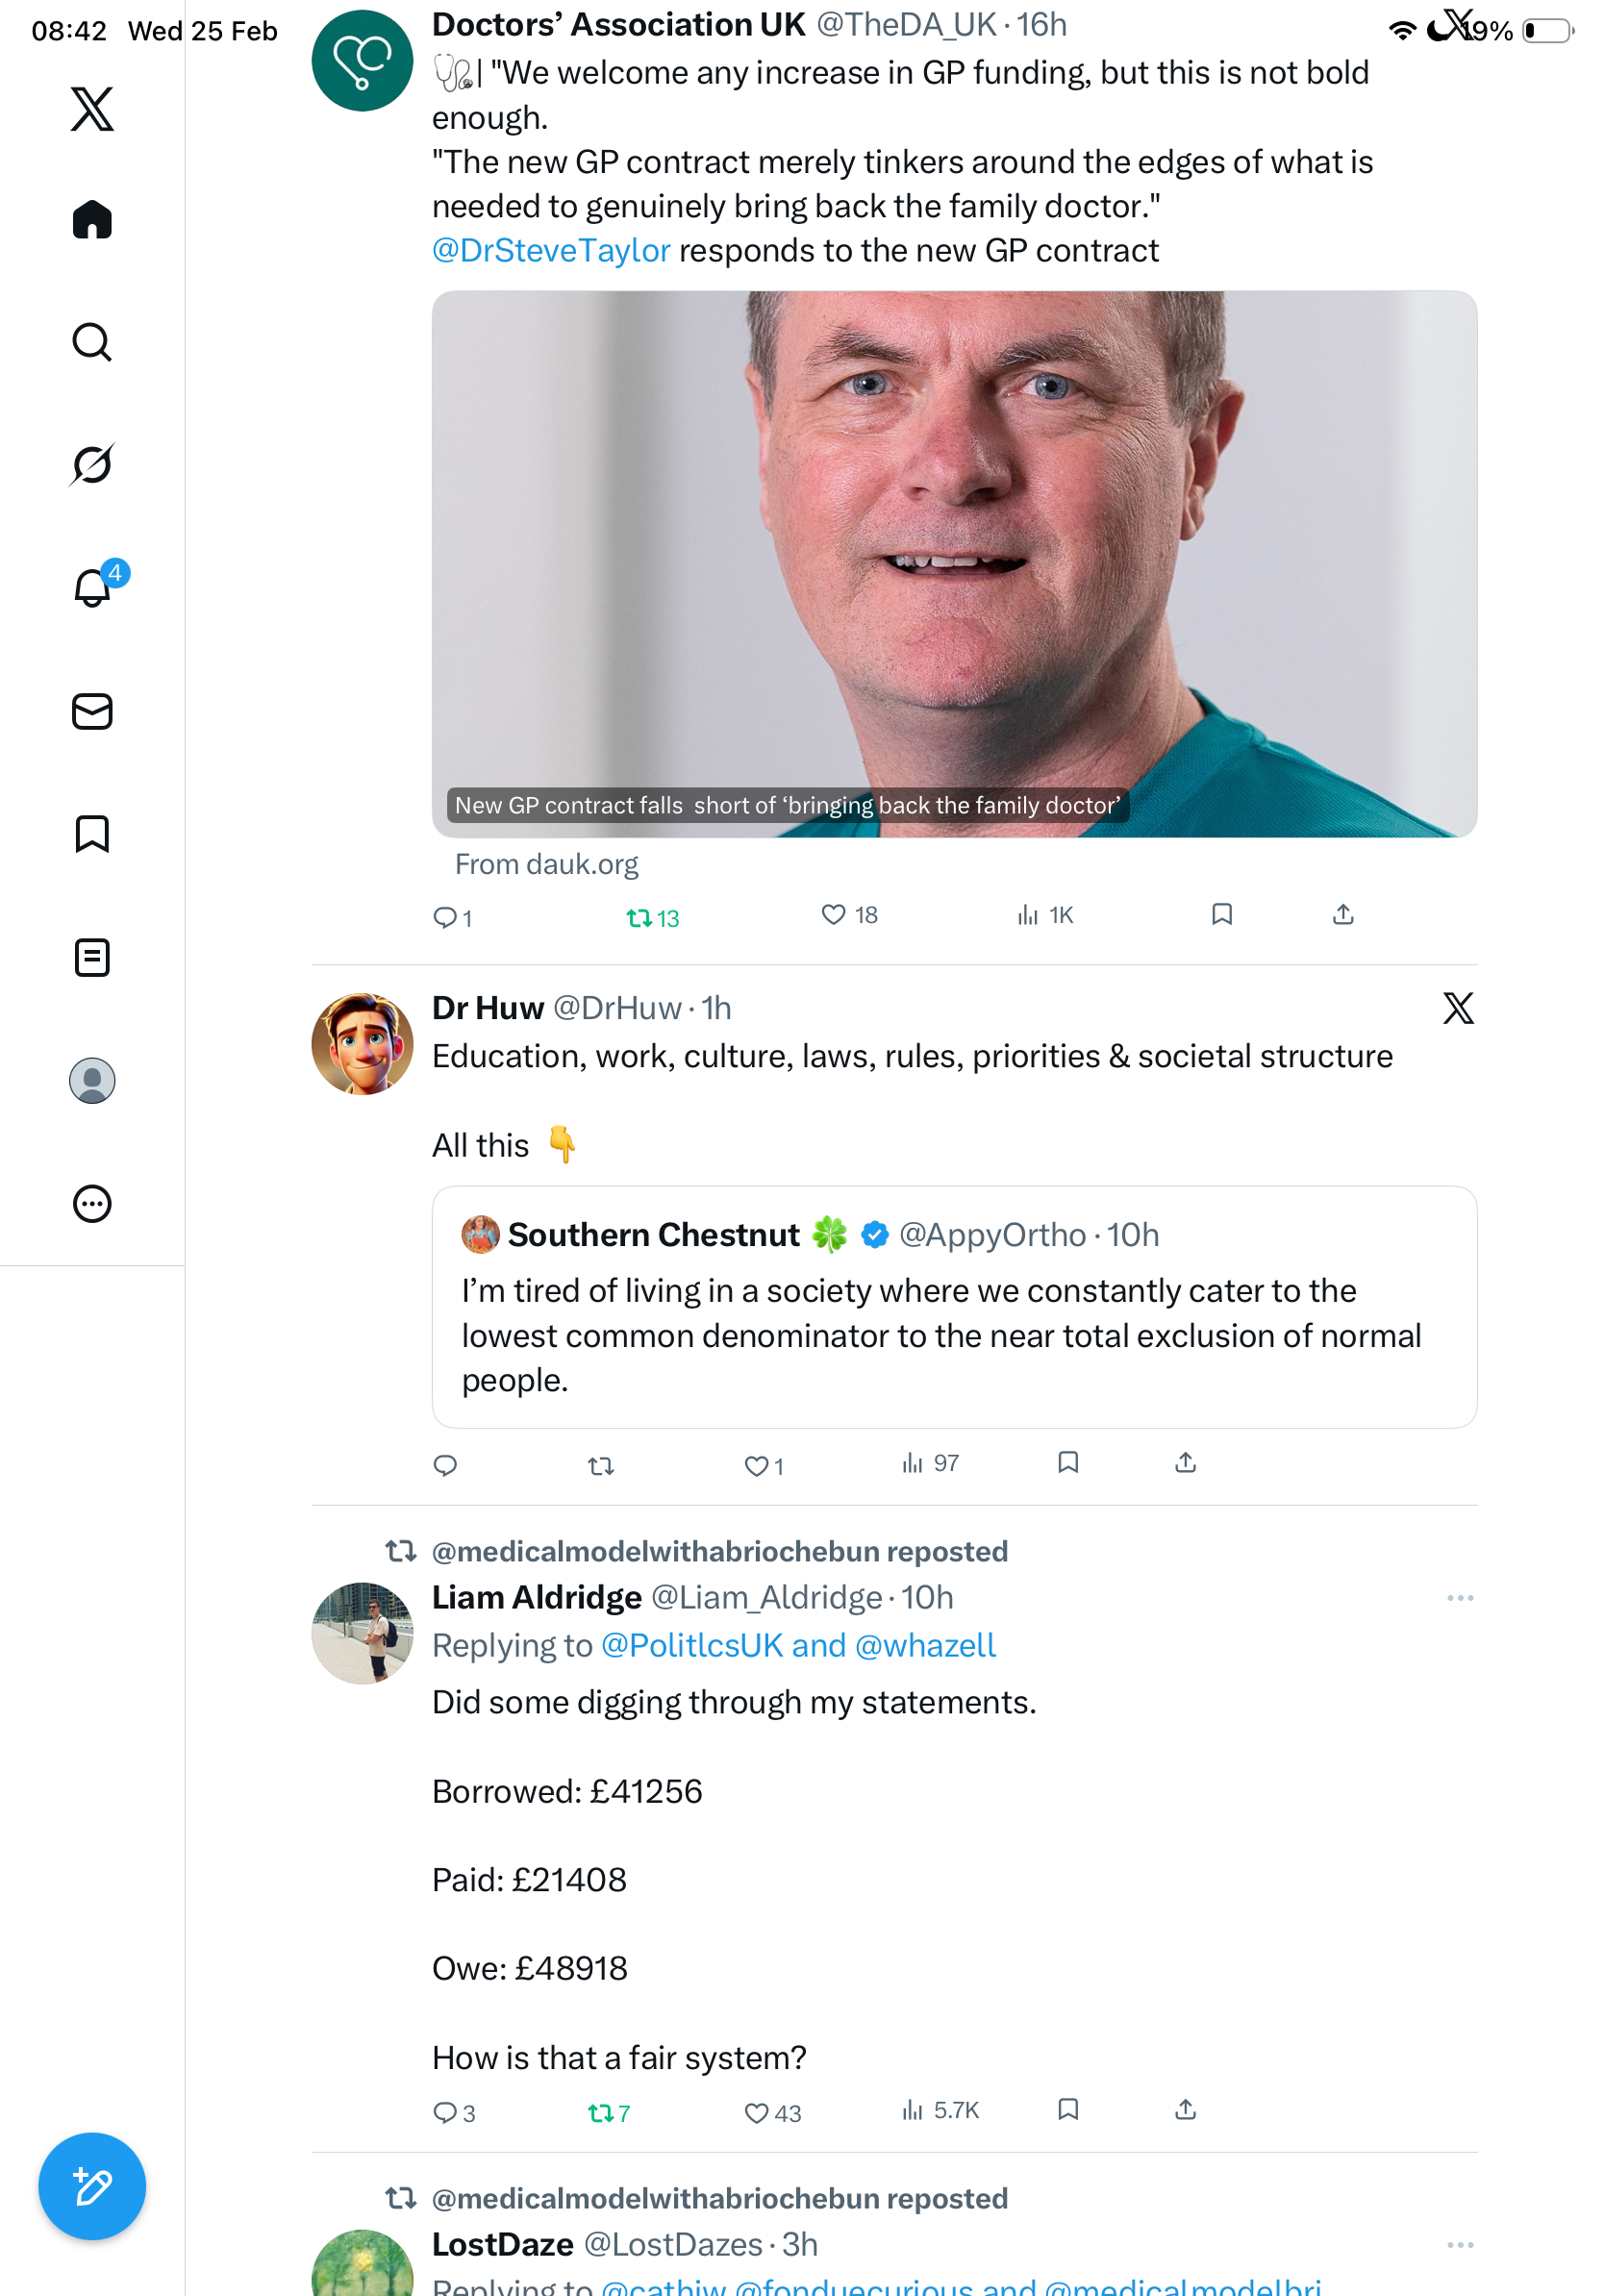The height and width of the screenshot is (2296, 1604).
Task: Open more options on Liam Aldridge's post
Action: pos(1460,1598)
